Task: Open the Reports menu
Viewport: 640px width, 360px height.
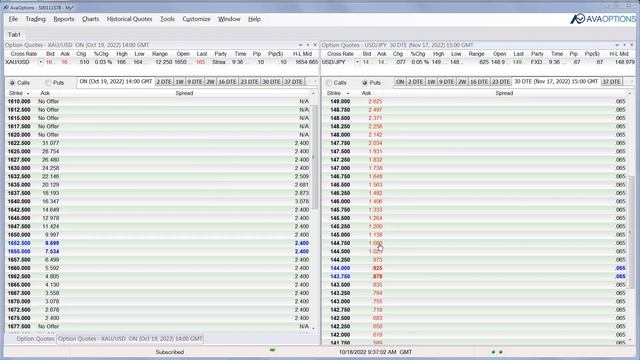Action: [64, 19]
